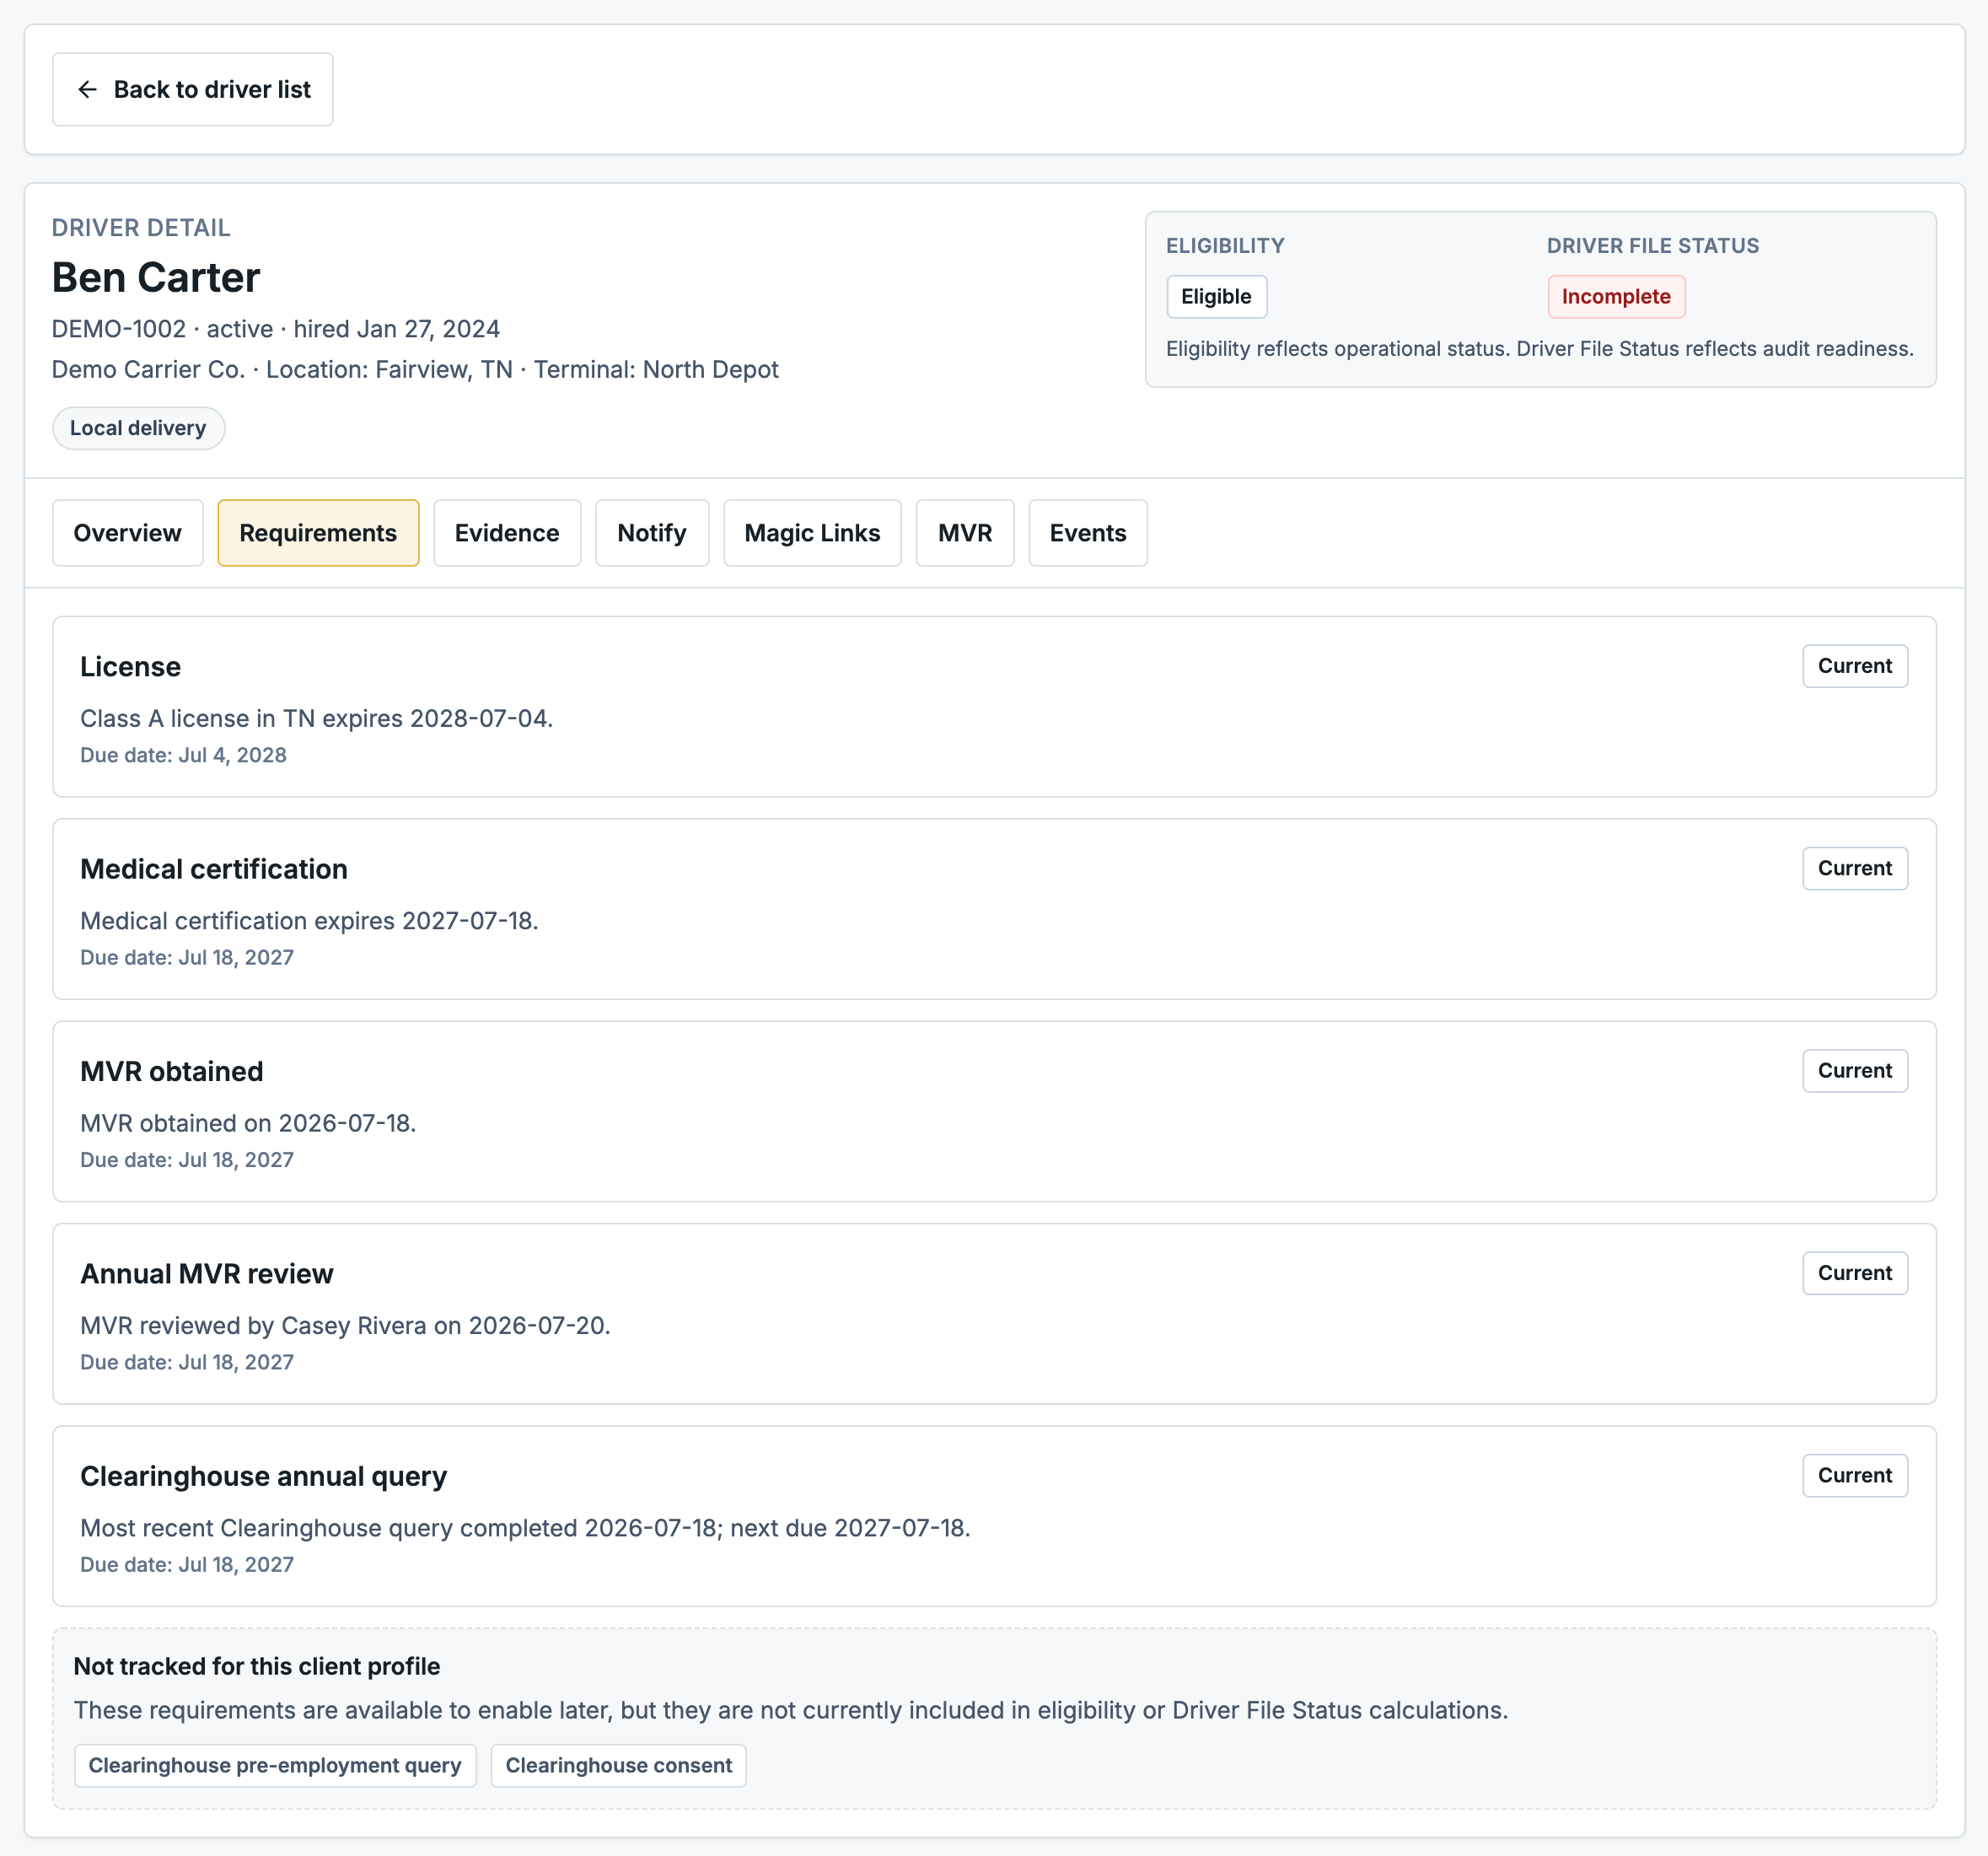Click the ELIGIBILITY label

[x=1225, y=246]
